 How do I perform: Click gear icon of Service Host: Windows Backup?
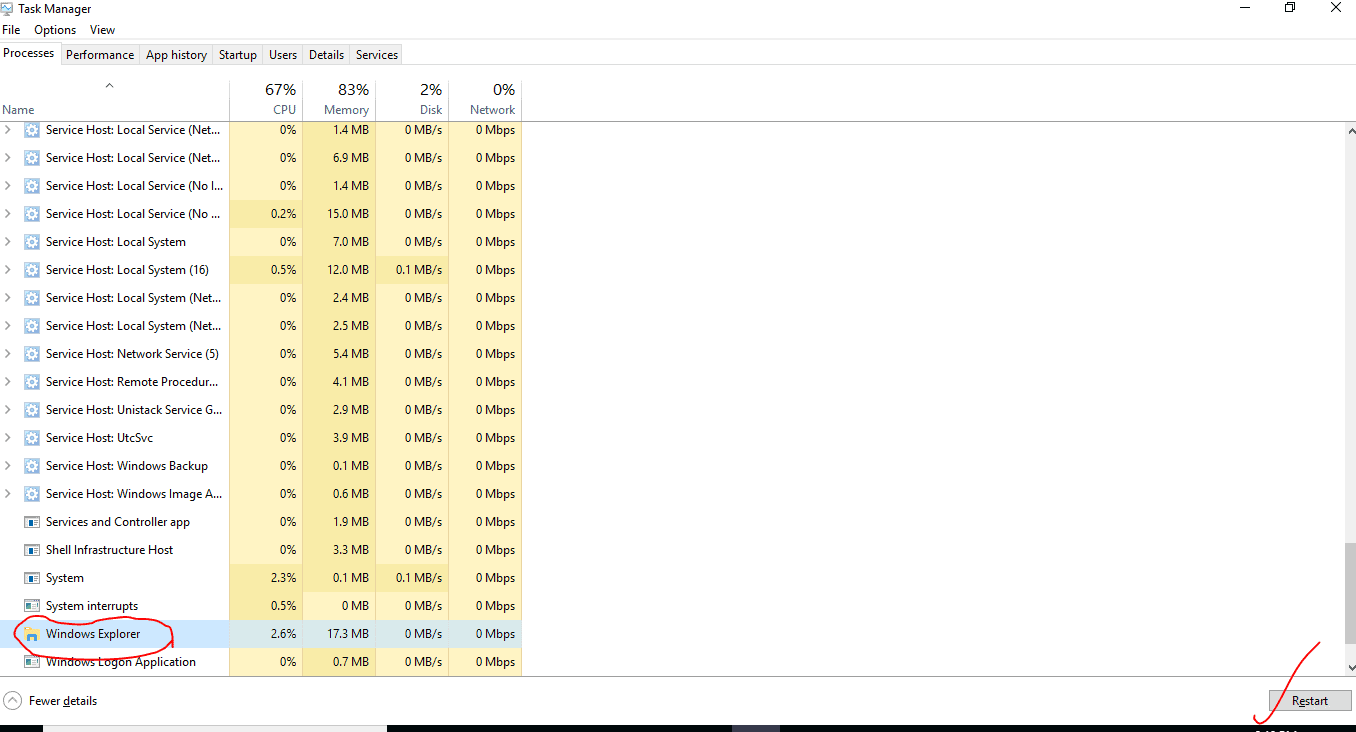[31, 466]
